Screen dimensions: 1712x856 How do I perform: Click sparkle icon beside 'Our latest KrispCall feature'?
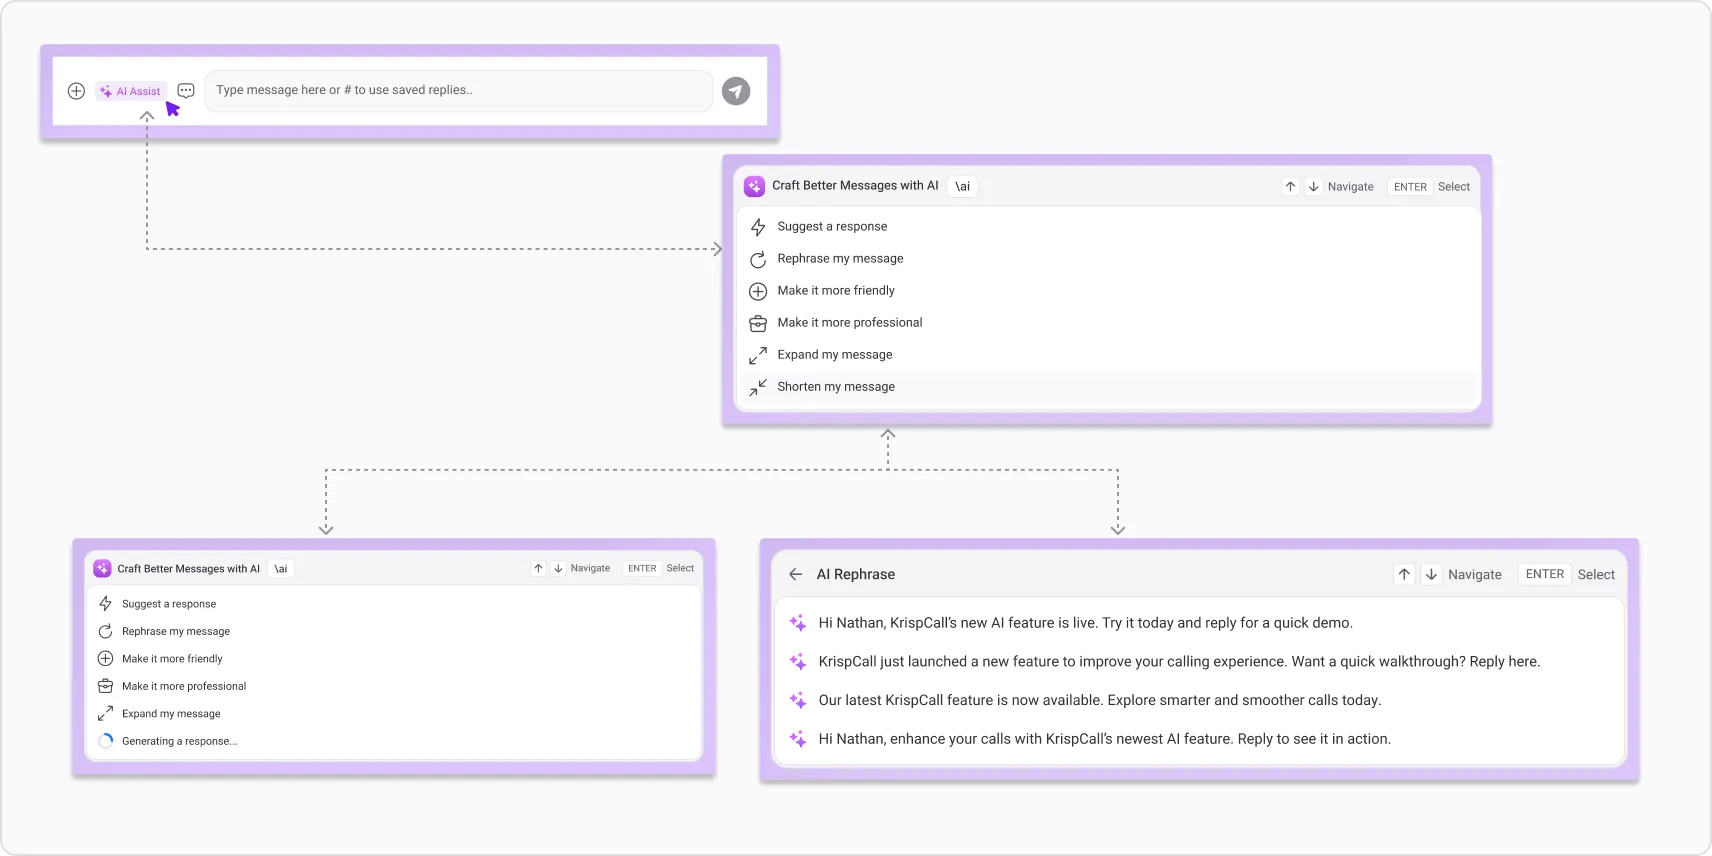coord(798,701)
